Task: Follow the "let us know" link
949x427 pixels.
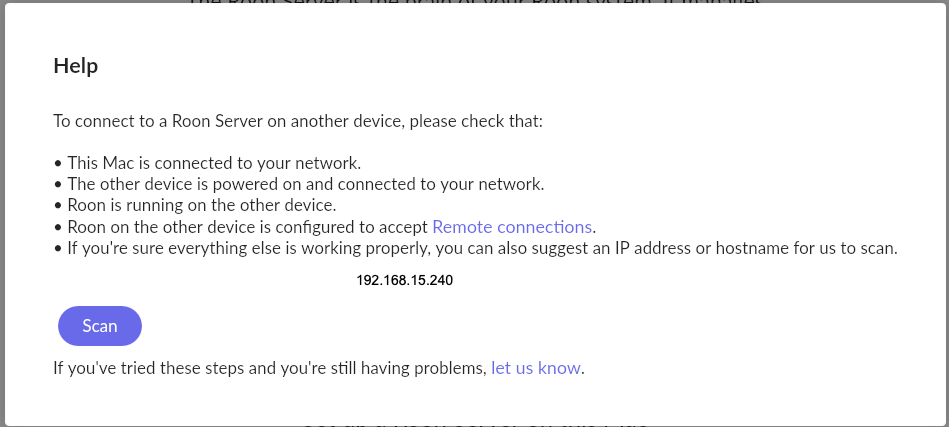Action: [535, 368]
